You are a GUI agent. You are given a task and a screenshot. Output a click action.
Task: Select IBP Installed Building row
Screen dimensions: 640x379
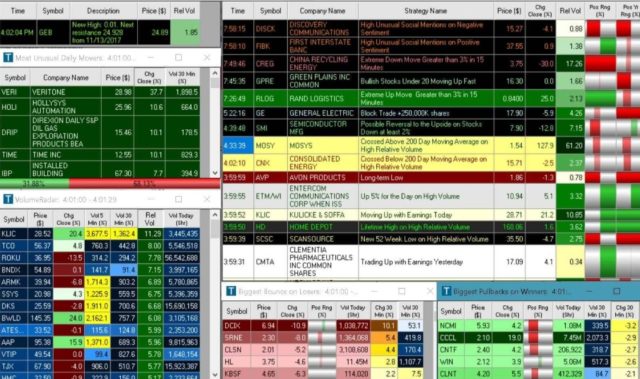tap(100, 169)
